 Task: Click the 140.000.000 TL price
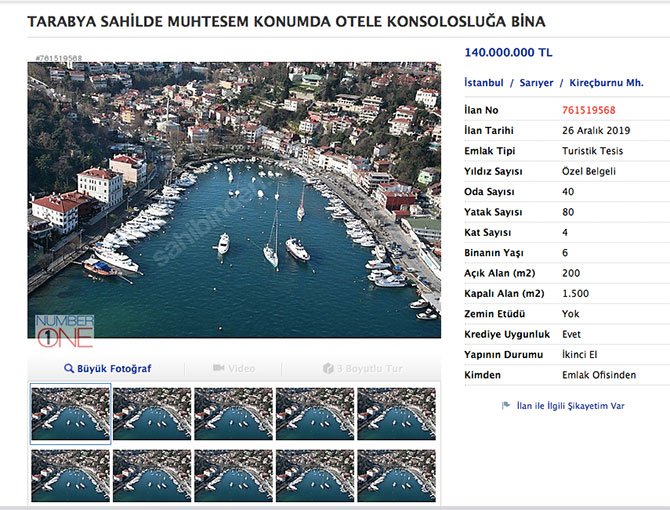tap(508, 53)
